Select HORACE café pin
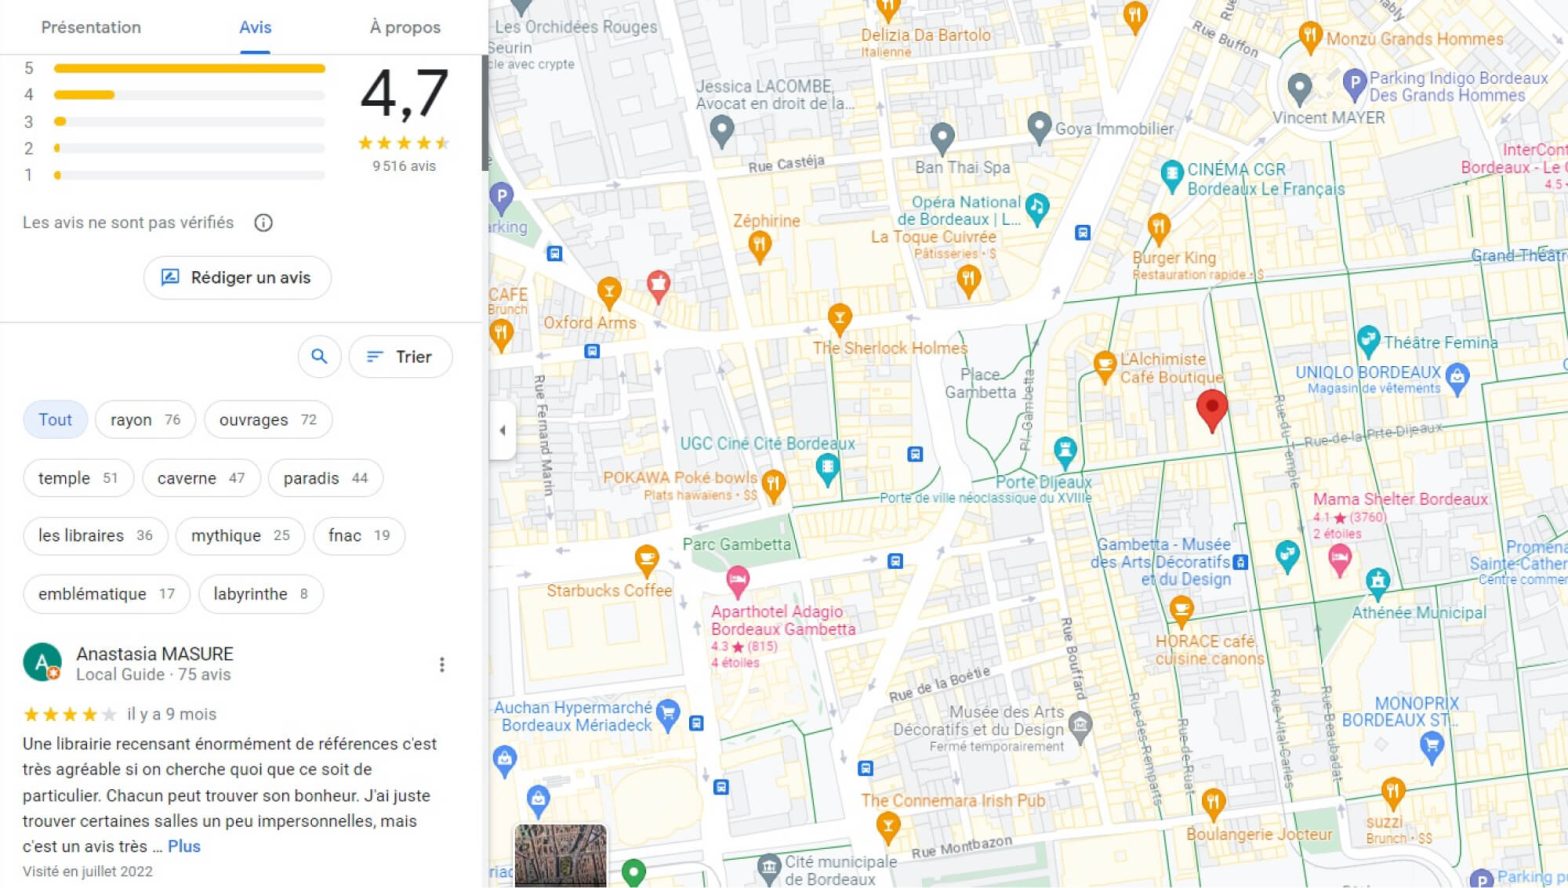 point(1181,609)
